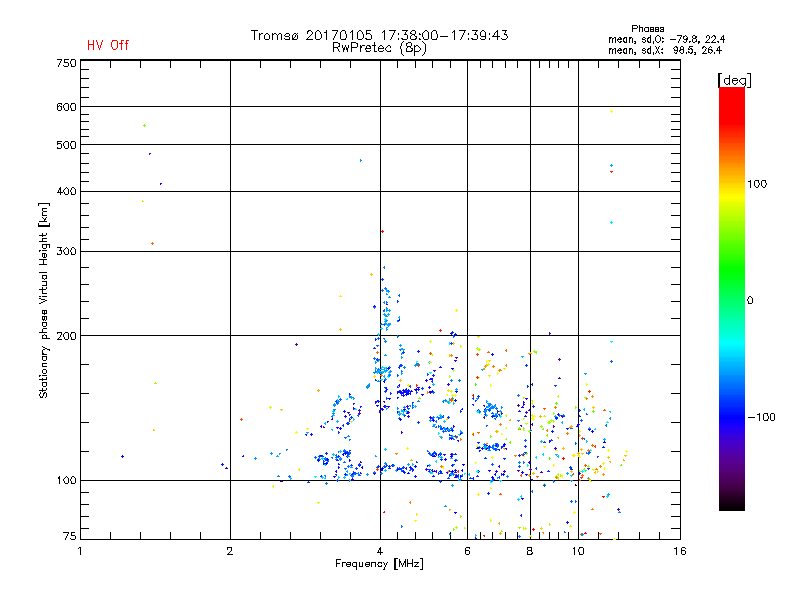Click the 'Frequency [MHz]' axis label
This screenshot has width=800, height=600.
tap(379, 564)
